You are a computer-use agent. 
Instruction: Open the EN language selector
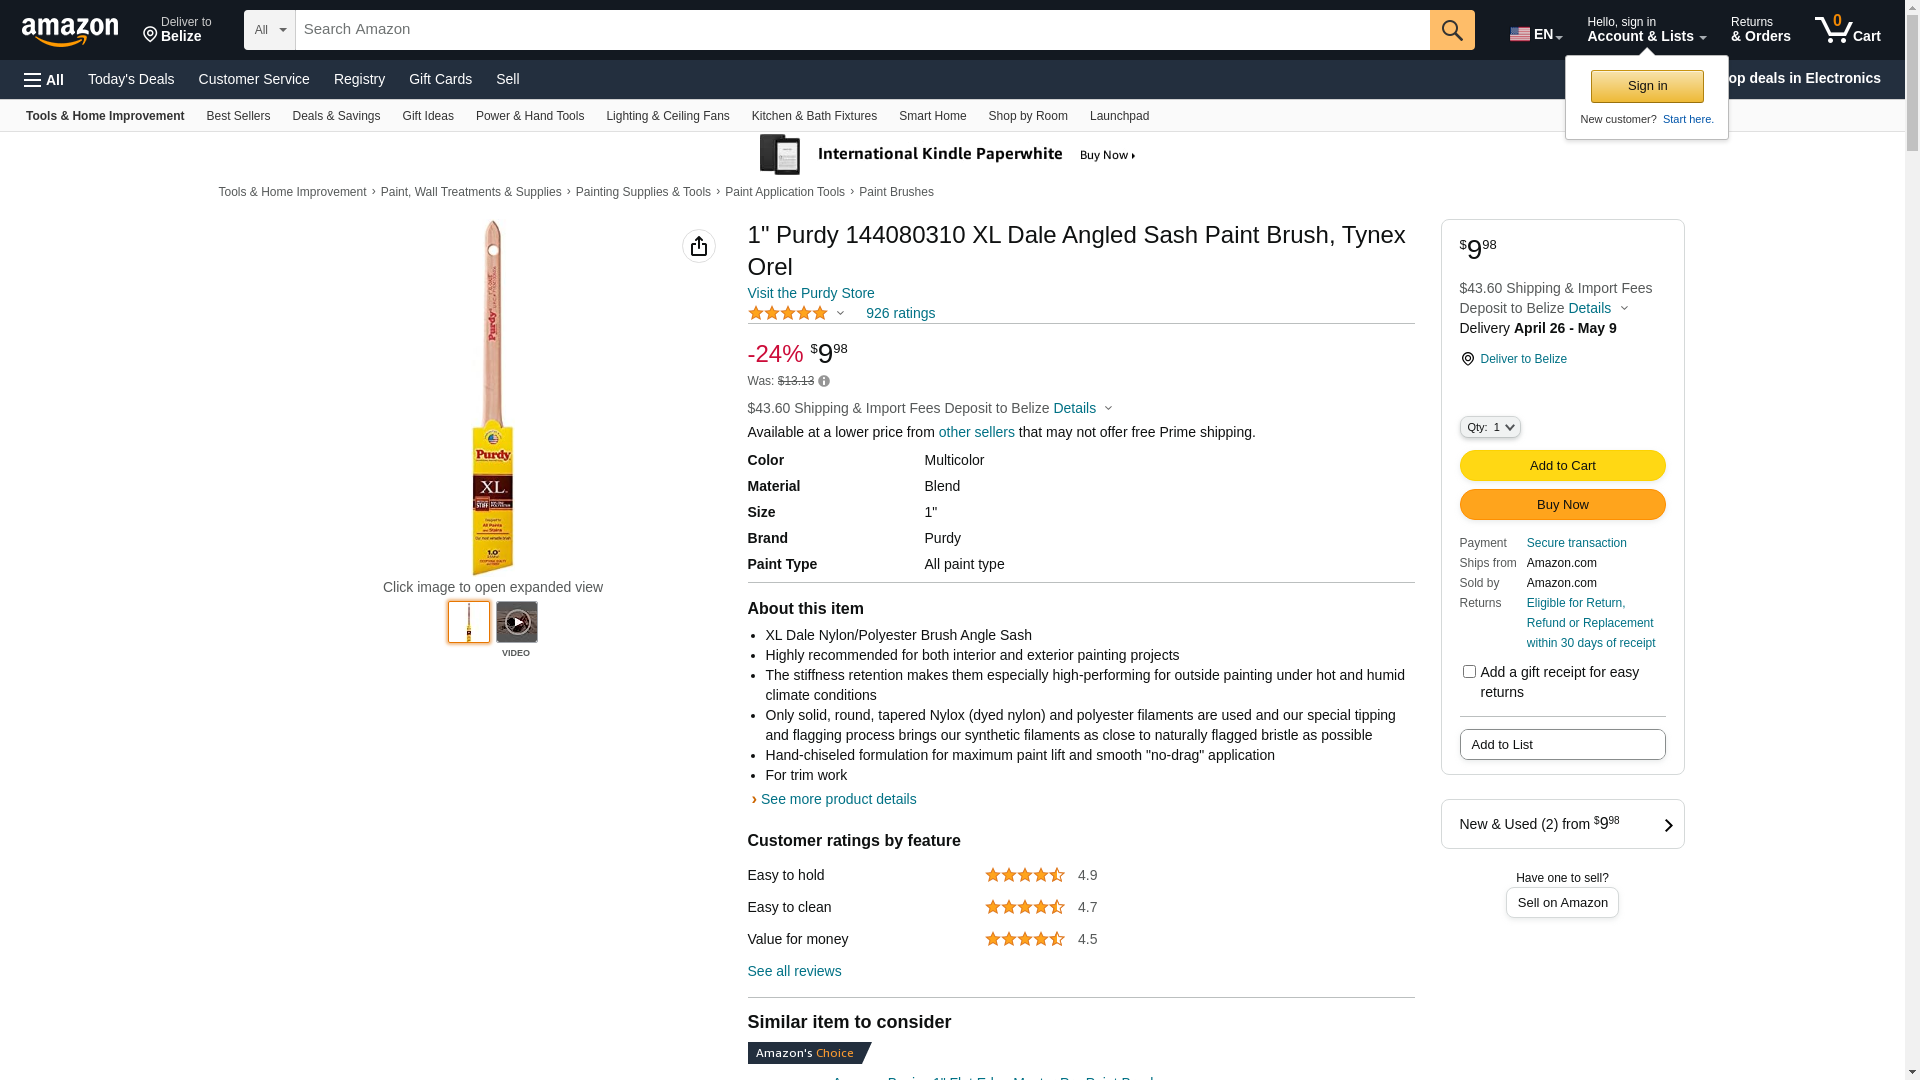point(1535,34)
